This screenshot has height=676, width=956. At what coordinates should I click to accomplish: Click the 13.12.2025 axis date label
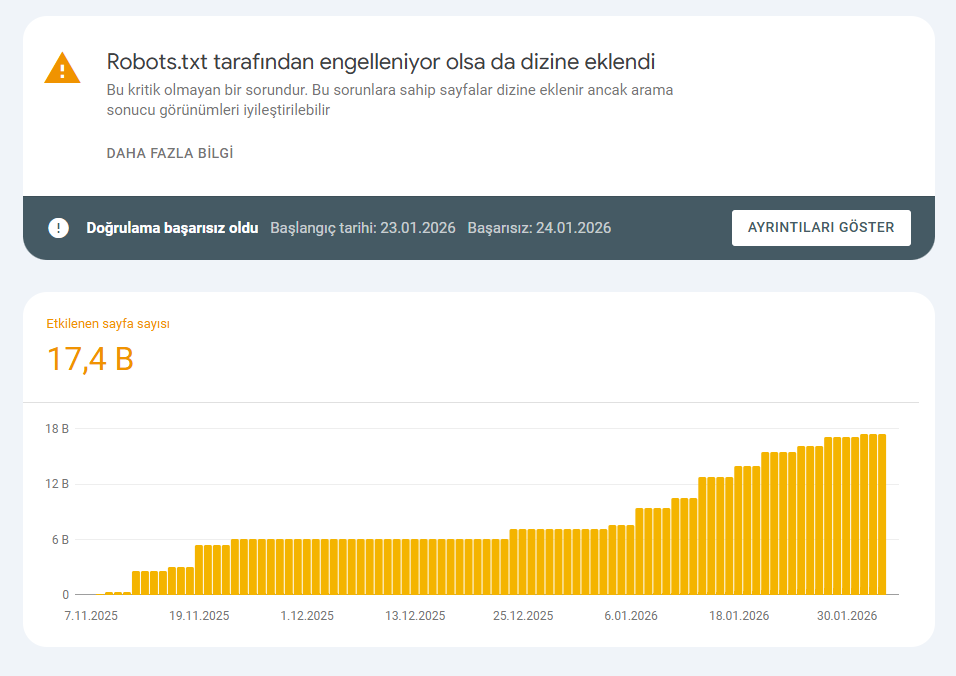pos(415,616)
